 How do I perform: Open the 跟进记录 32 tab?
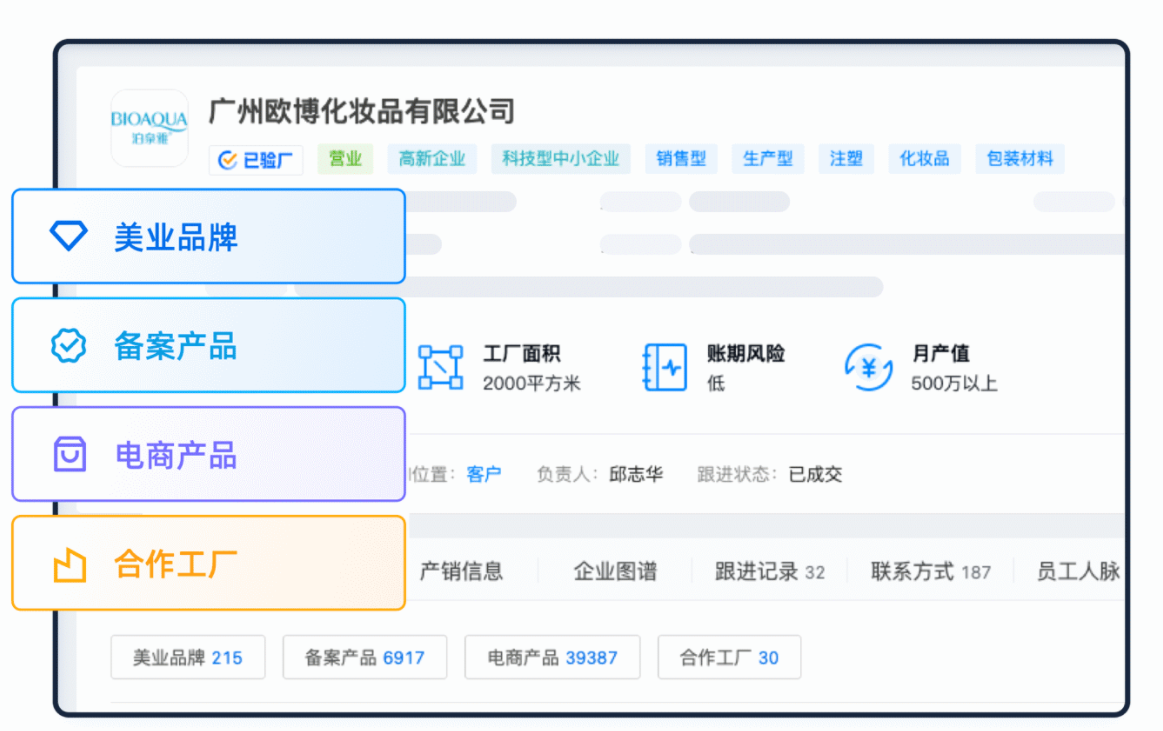pos(769,571)
